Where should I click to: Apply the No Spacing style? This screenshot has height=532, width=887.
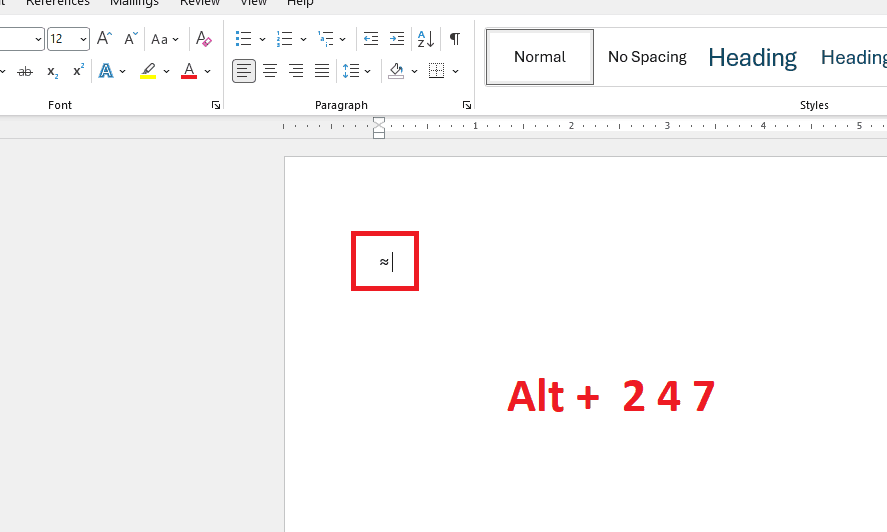pyautogui.click(x=647, y=57)
